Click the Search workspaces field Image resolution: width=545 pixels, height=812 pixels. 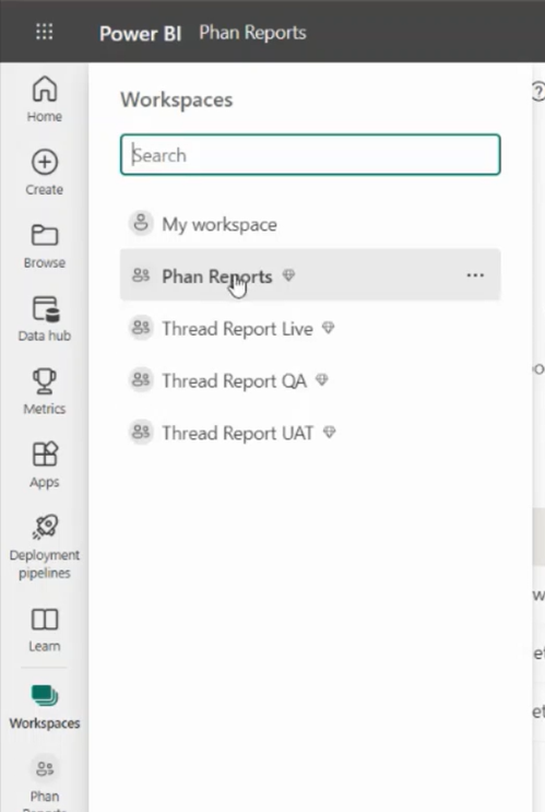310,155
